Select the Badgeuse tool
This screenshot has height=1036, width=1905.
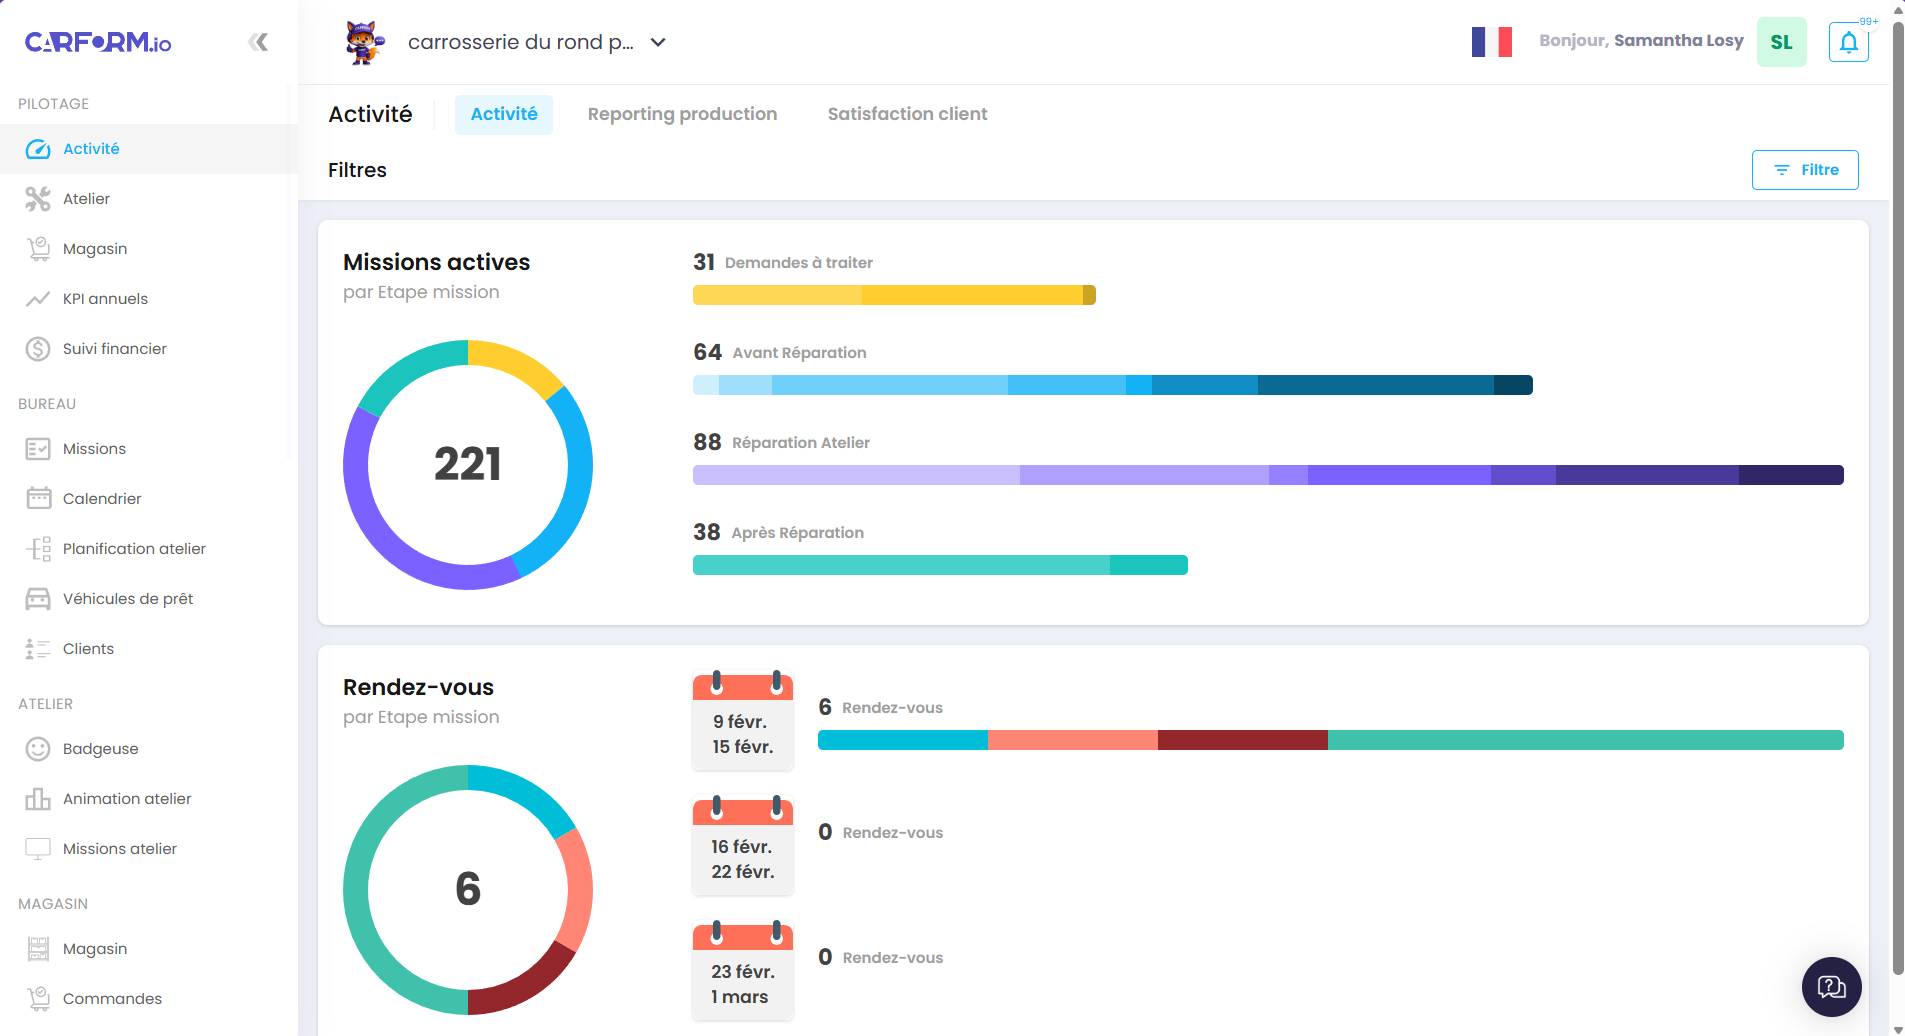pyautogui.click(x=100, y=748)
